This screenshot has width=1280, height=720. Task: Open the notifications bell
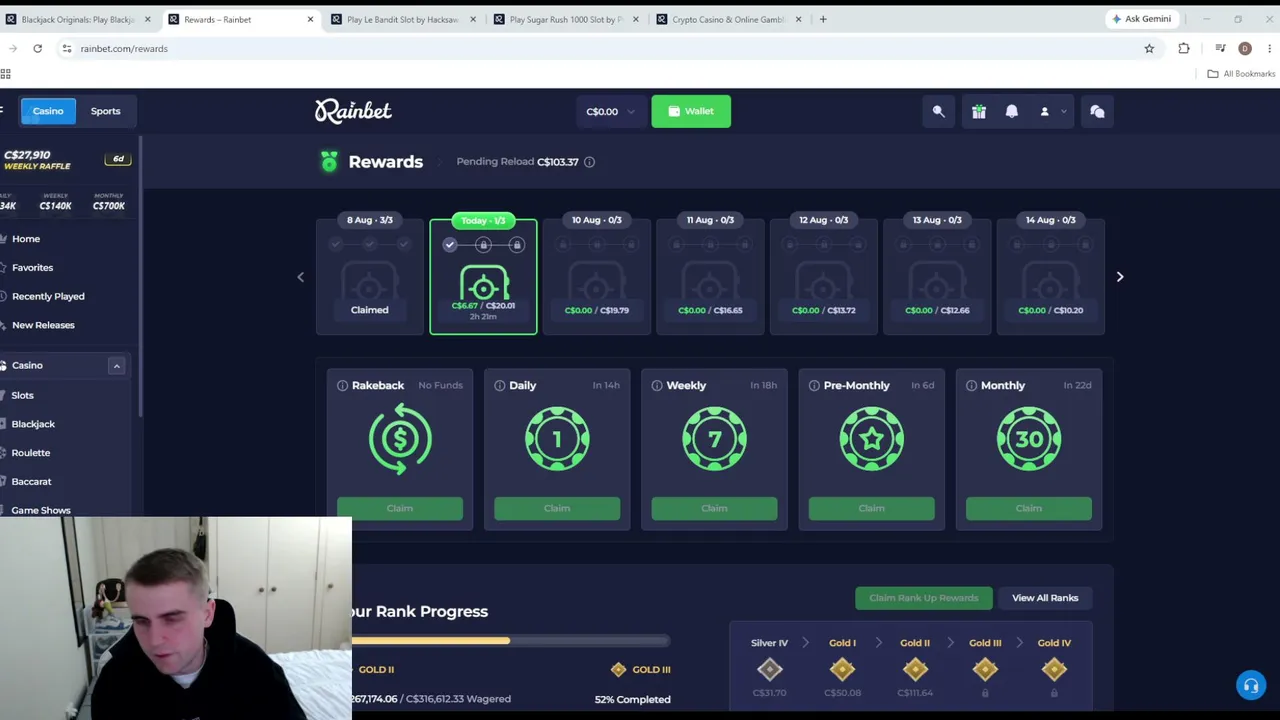1011,112
